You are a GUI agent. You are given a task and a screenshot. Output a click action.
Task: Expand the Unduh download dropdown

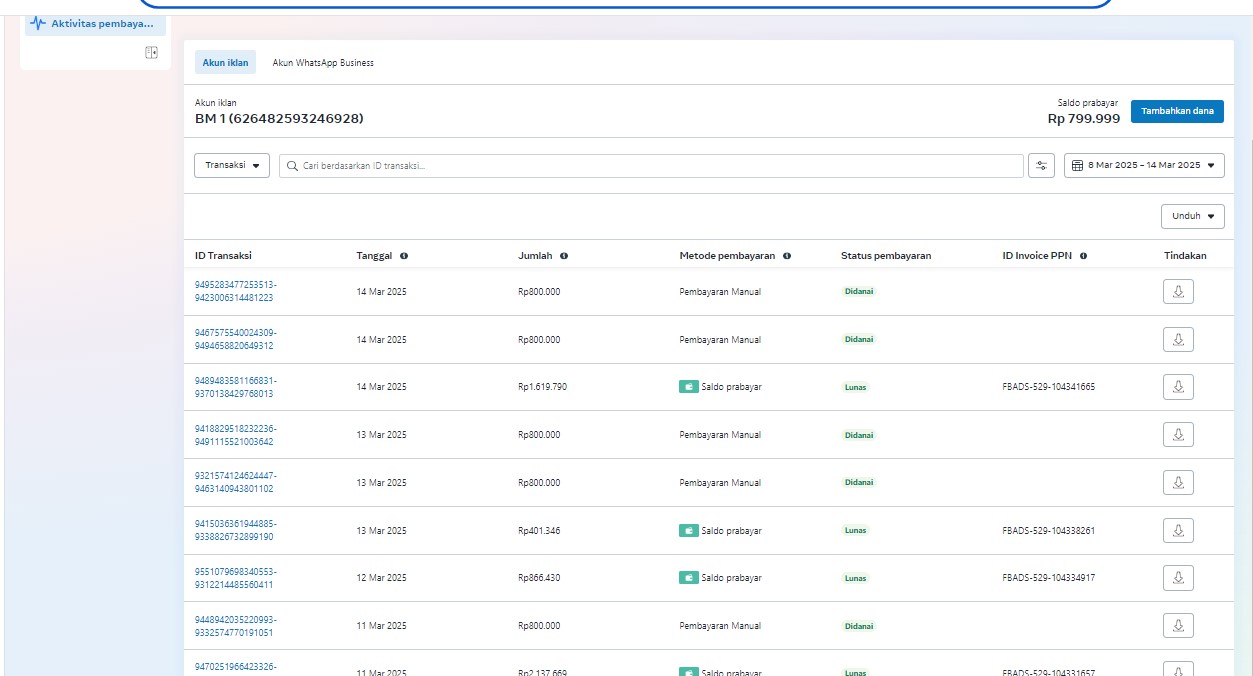(1192, 216)
